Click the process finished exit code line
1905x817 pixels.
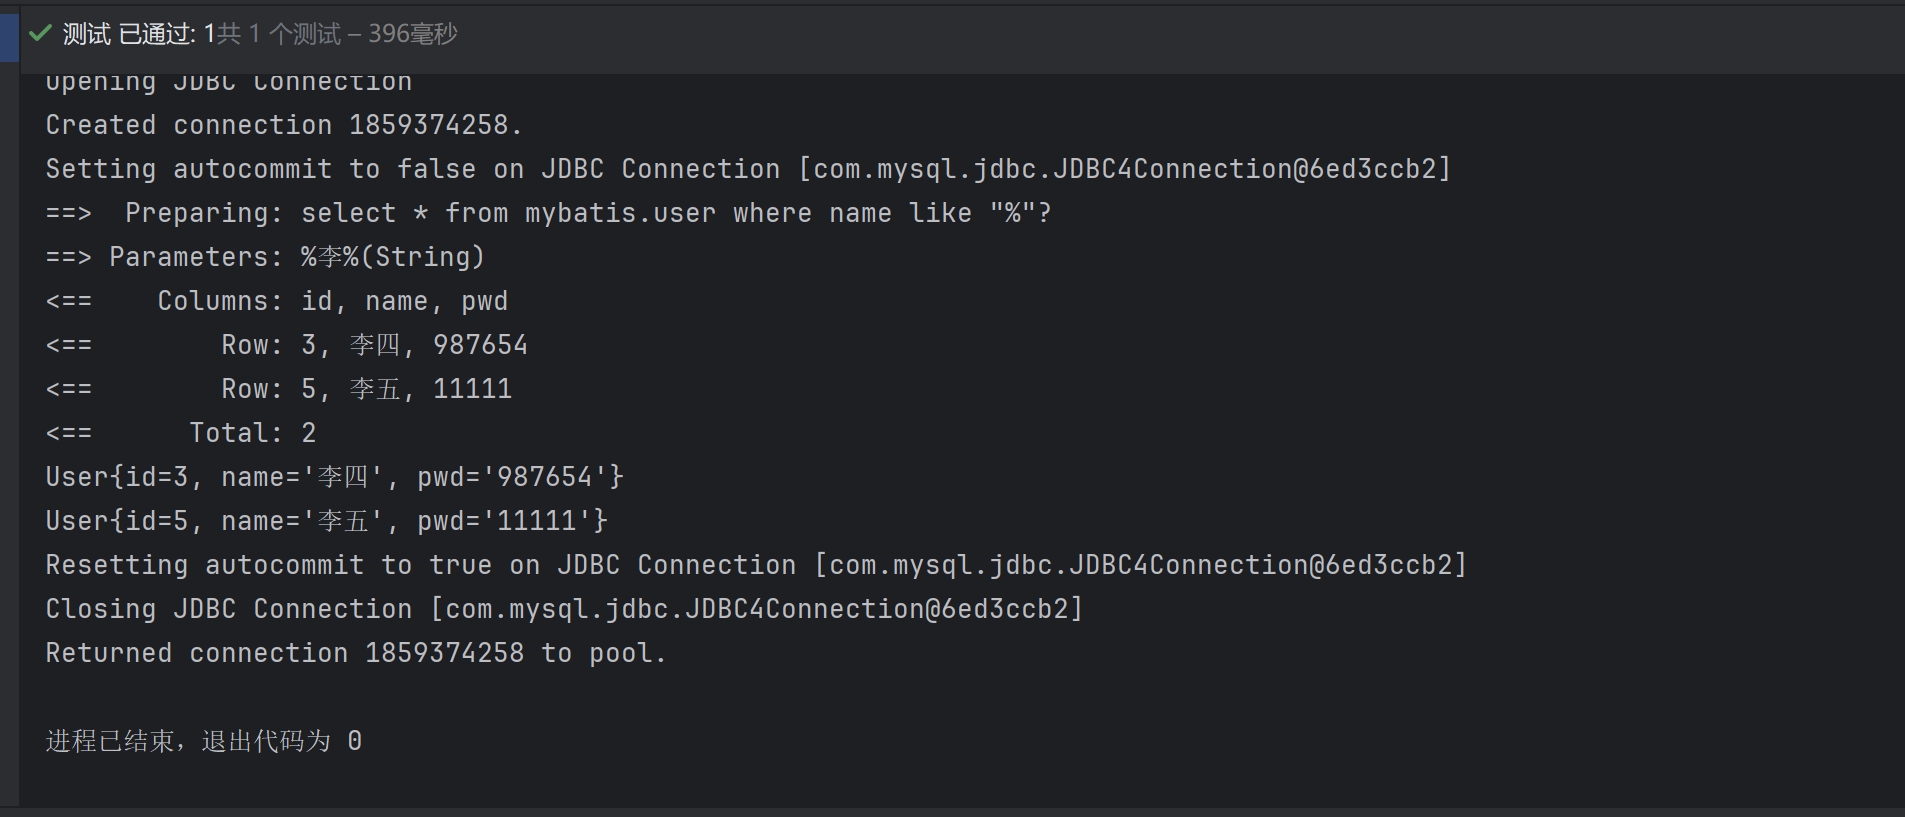[204, 741]
